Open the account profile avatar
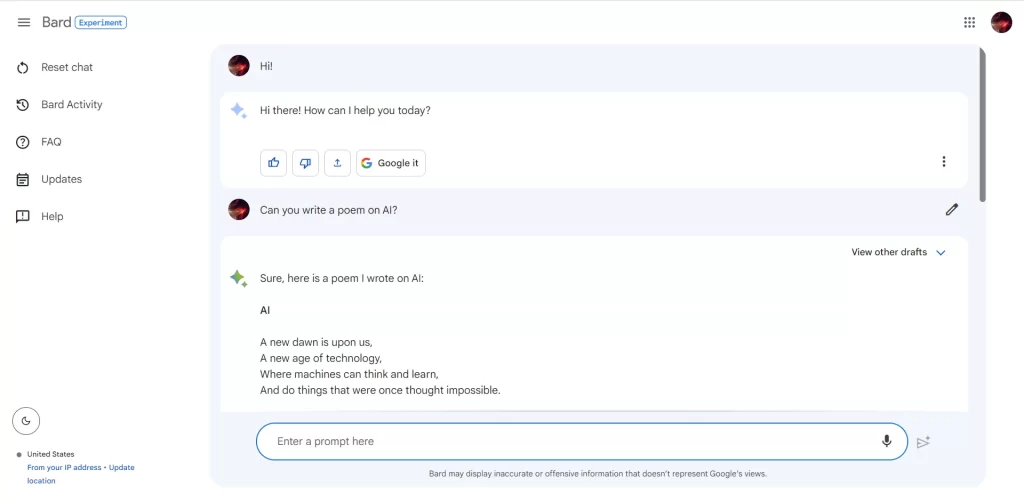 (1001, 22)
